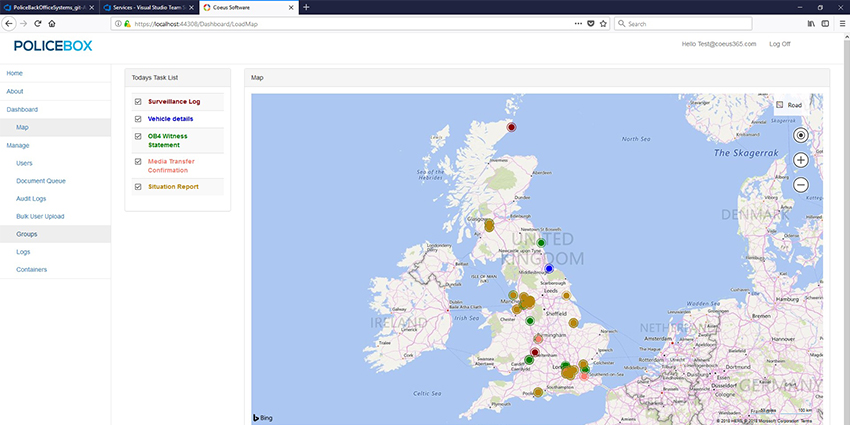Image resolution: width=850 pixels, height=425 pixels.
Task: Click the blue map marker near Scarborough
Action: tap(549, 269)
